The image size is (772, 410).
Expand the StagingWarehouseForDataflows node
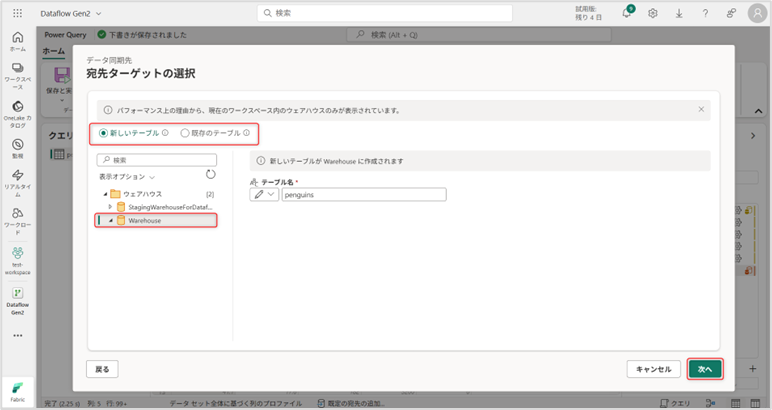point(110,207)
